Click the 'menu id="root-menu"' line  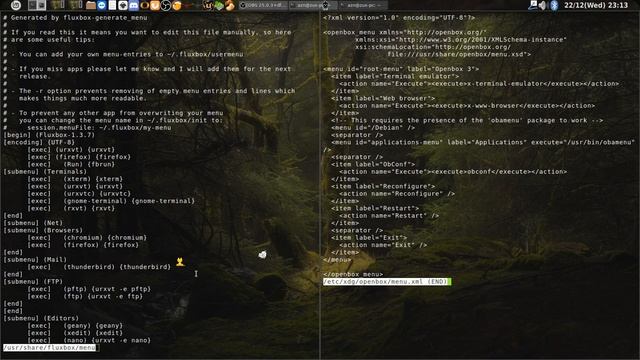[401, 69]
